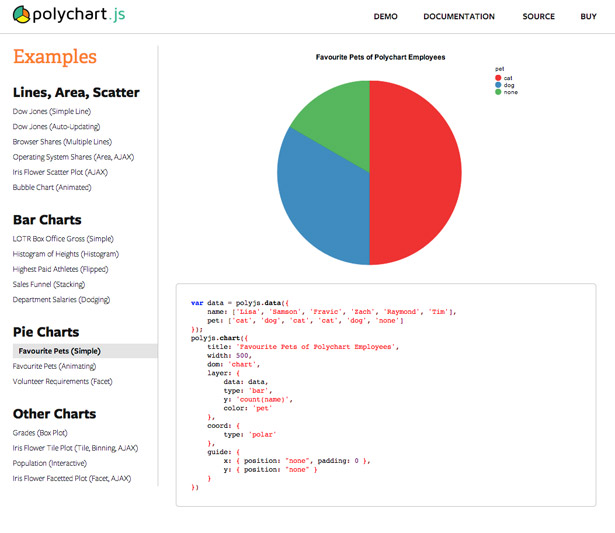Click the blue dog legend swatch
Screen dimensions: 615x533
(x=498, y=85)
